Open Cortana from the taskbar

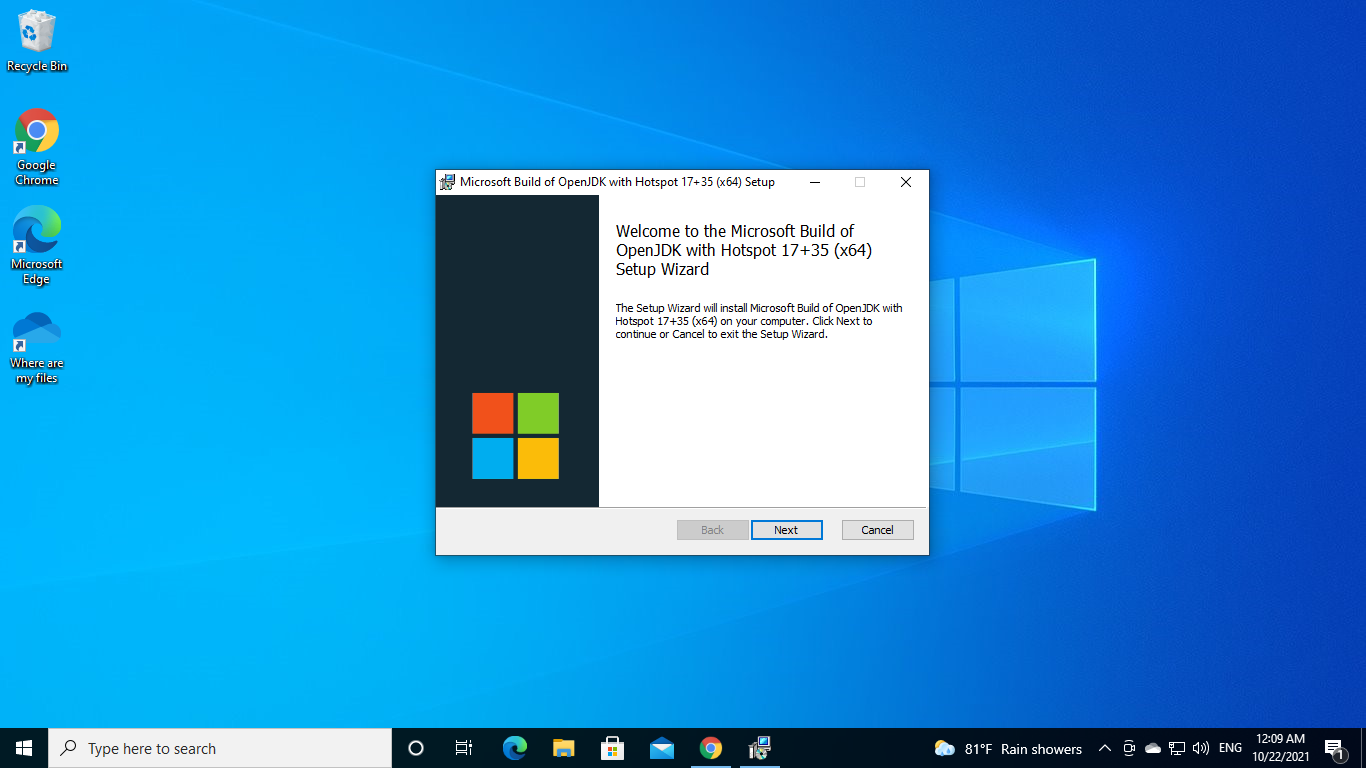coord(416,748)
